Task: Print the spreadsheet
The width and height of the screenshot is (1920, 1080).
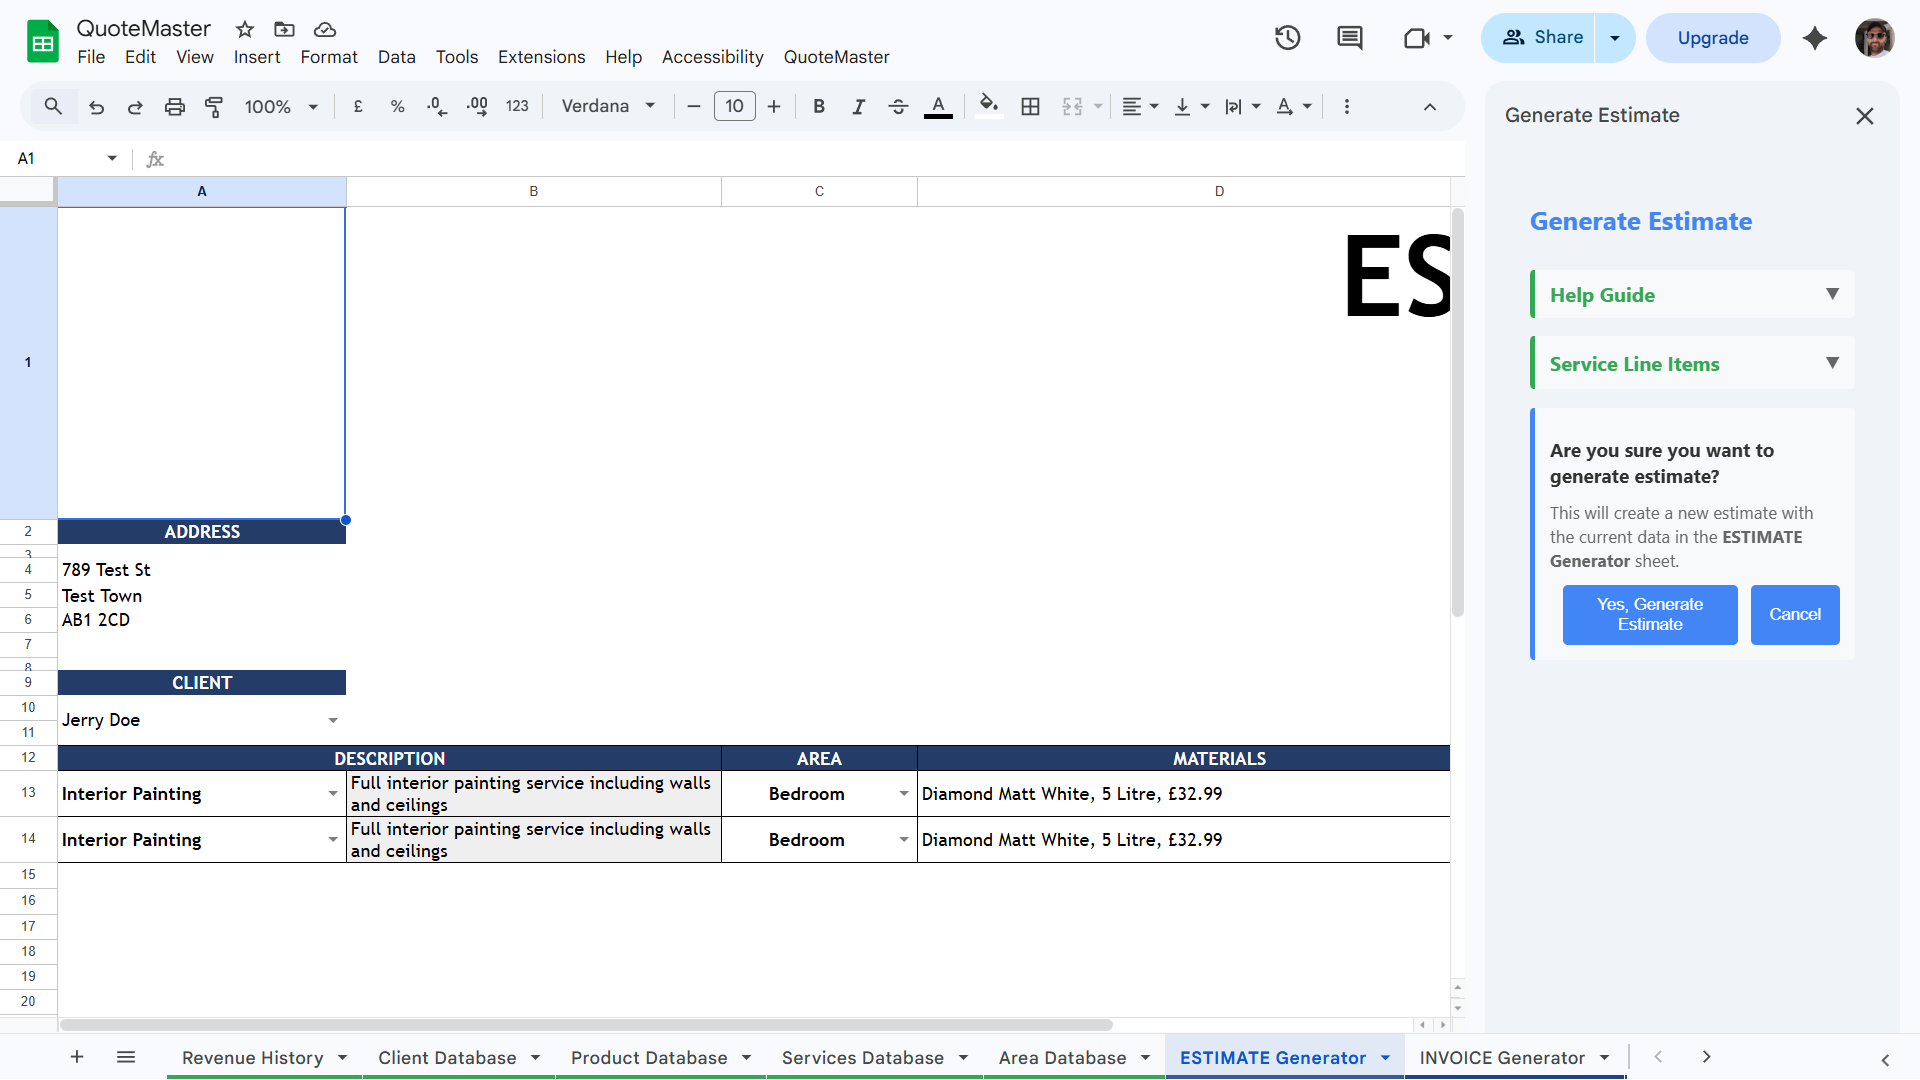Action: (x=175, y=106)
